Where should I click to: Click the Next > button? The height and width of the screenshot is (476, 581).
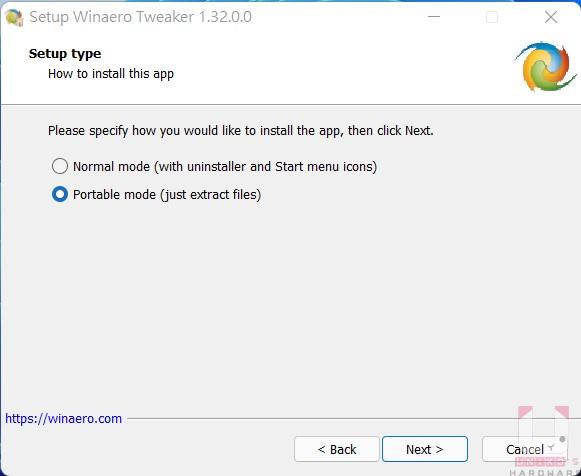(x=425, y=449)
